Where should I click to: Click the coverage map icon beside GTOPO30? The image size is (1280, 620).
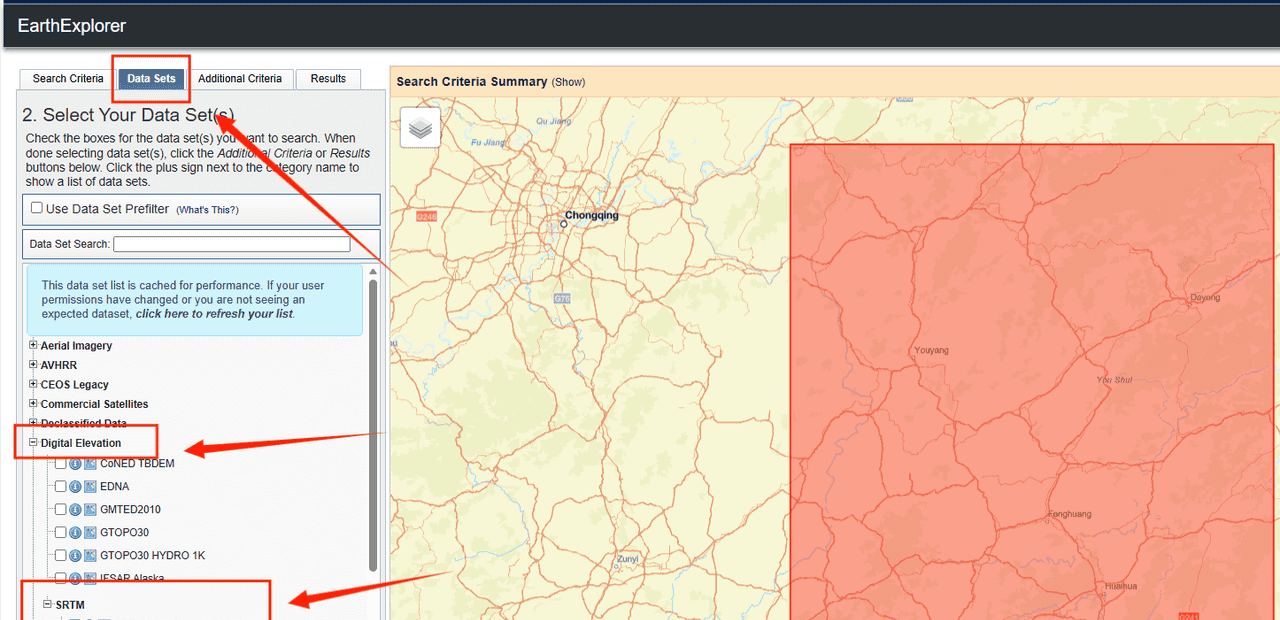coord(90,533)
